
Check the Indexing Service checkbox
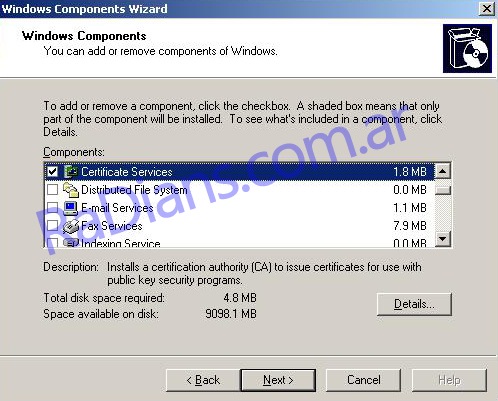tap(52, 242)
